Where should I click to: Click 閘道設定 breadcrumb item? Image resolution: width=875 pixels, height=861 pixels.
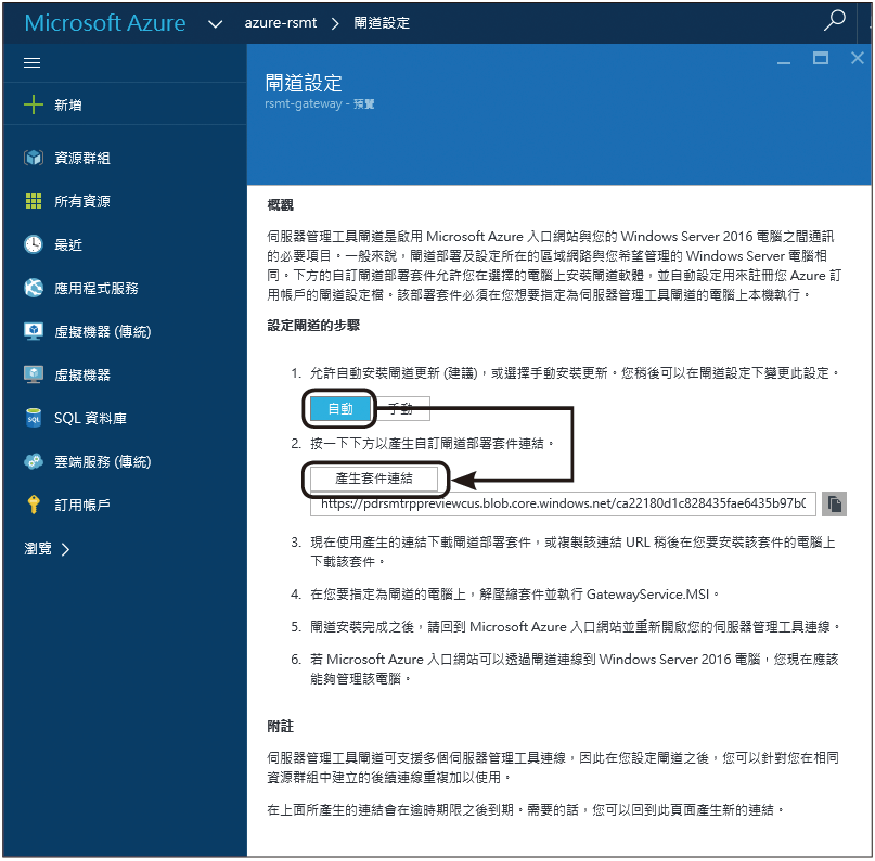pyautogui.click(x=382, y=23)
